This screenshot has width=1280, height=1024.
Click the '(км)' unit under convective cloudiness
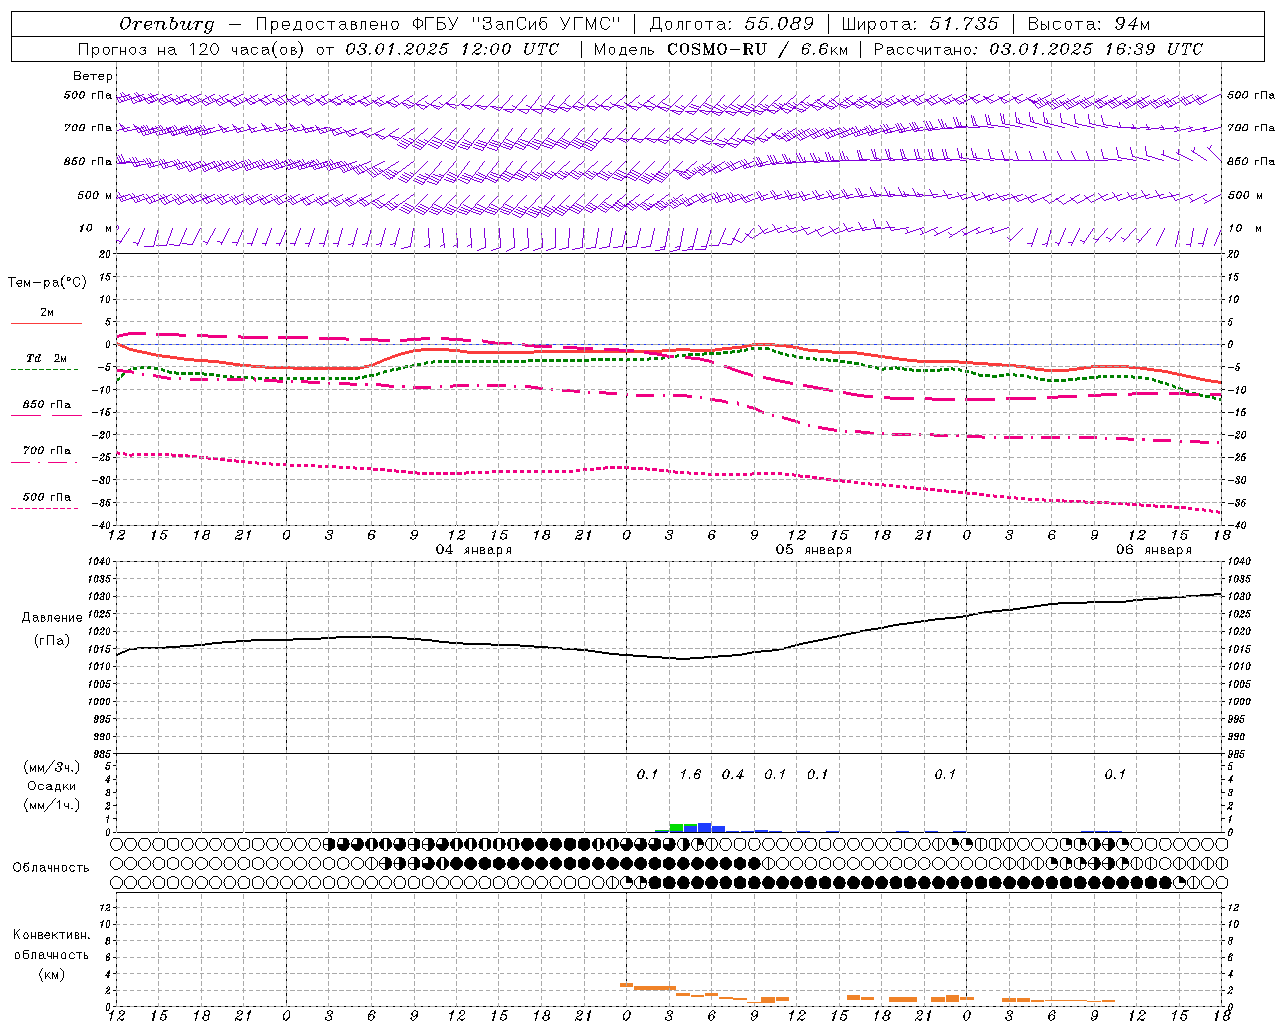coord(51,974)
